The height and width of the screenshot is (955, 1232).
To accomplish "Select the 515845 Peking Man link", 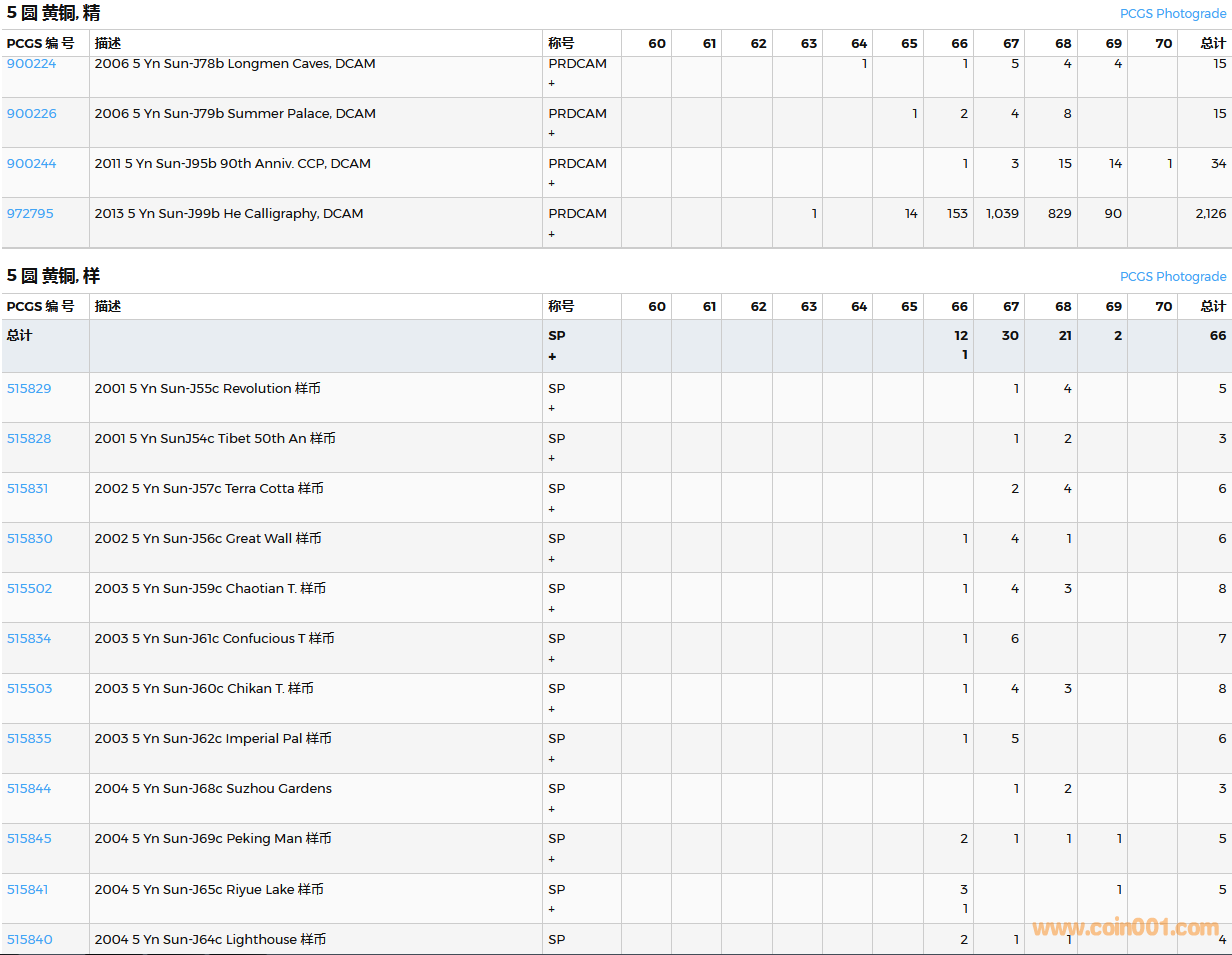I will pyautogui.click(x=29, y=839).
